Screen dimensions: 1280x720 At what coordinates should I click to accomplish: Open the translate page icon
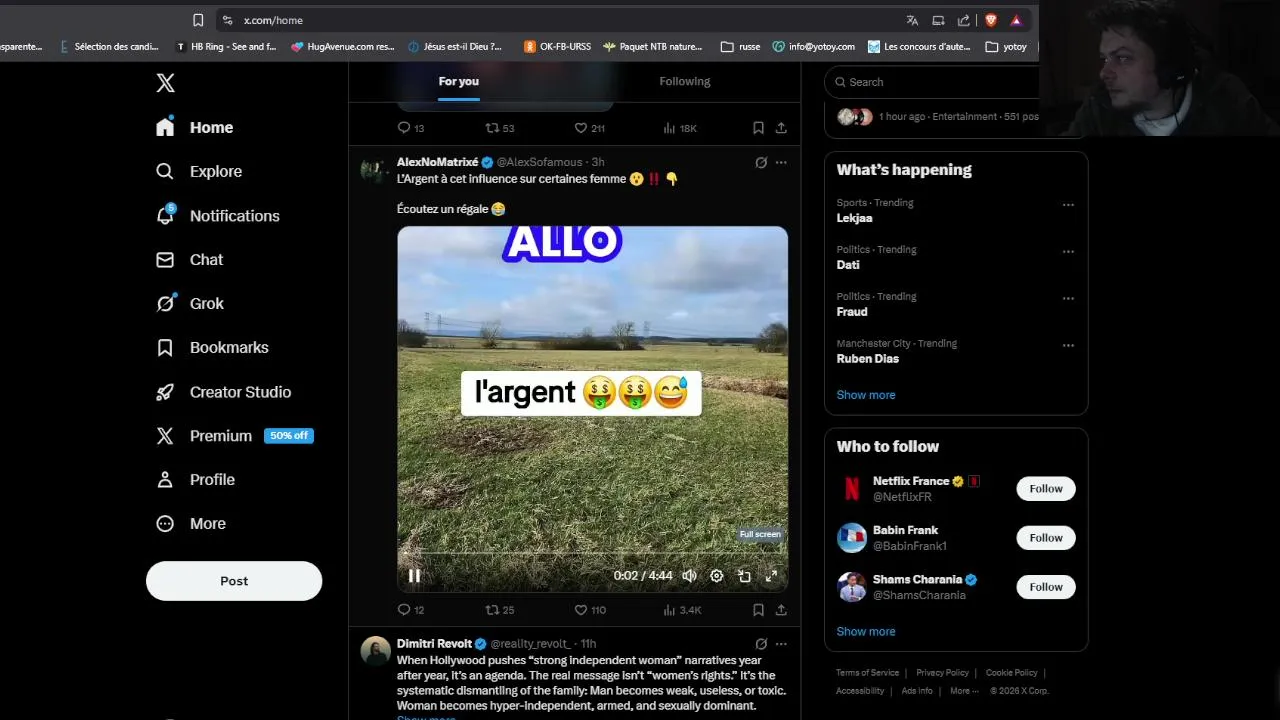point(912,20)
